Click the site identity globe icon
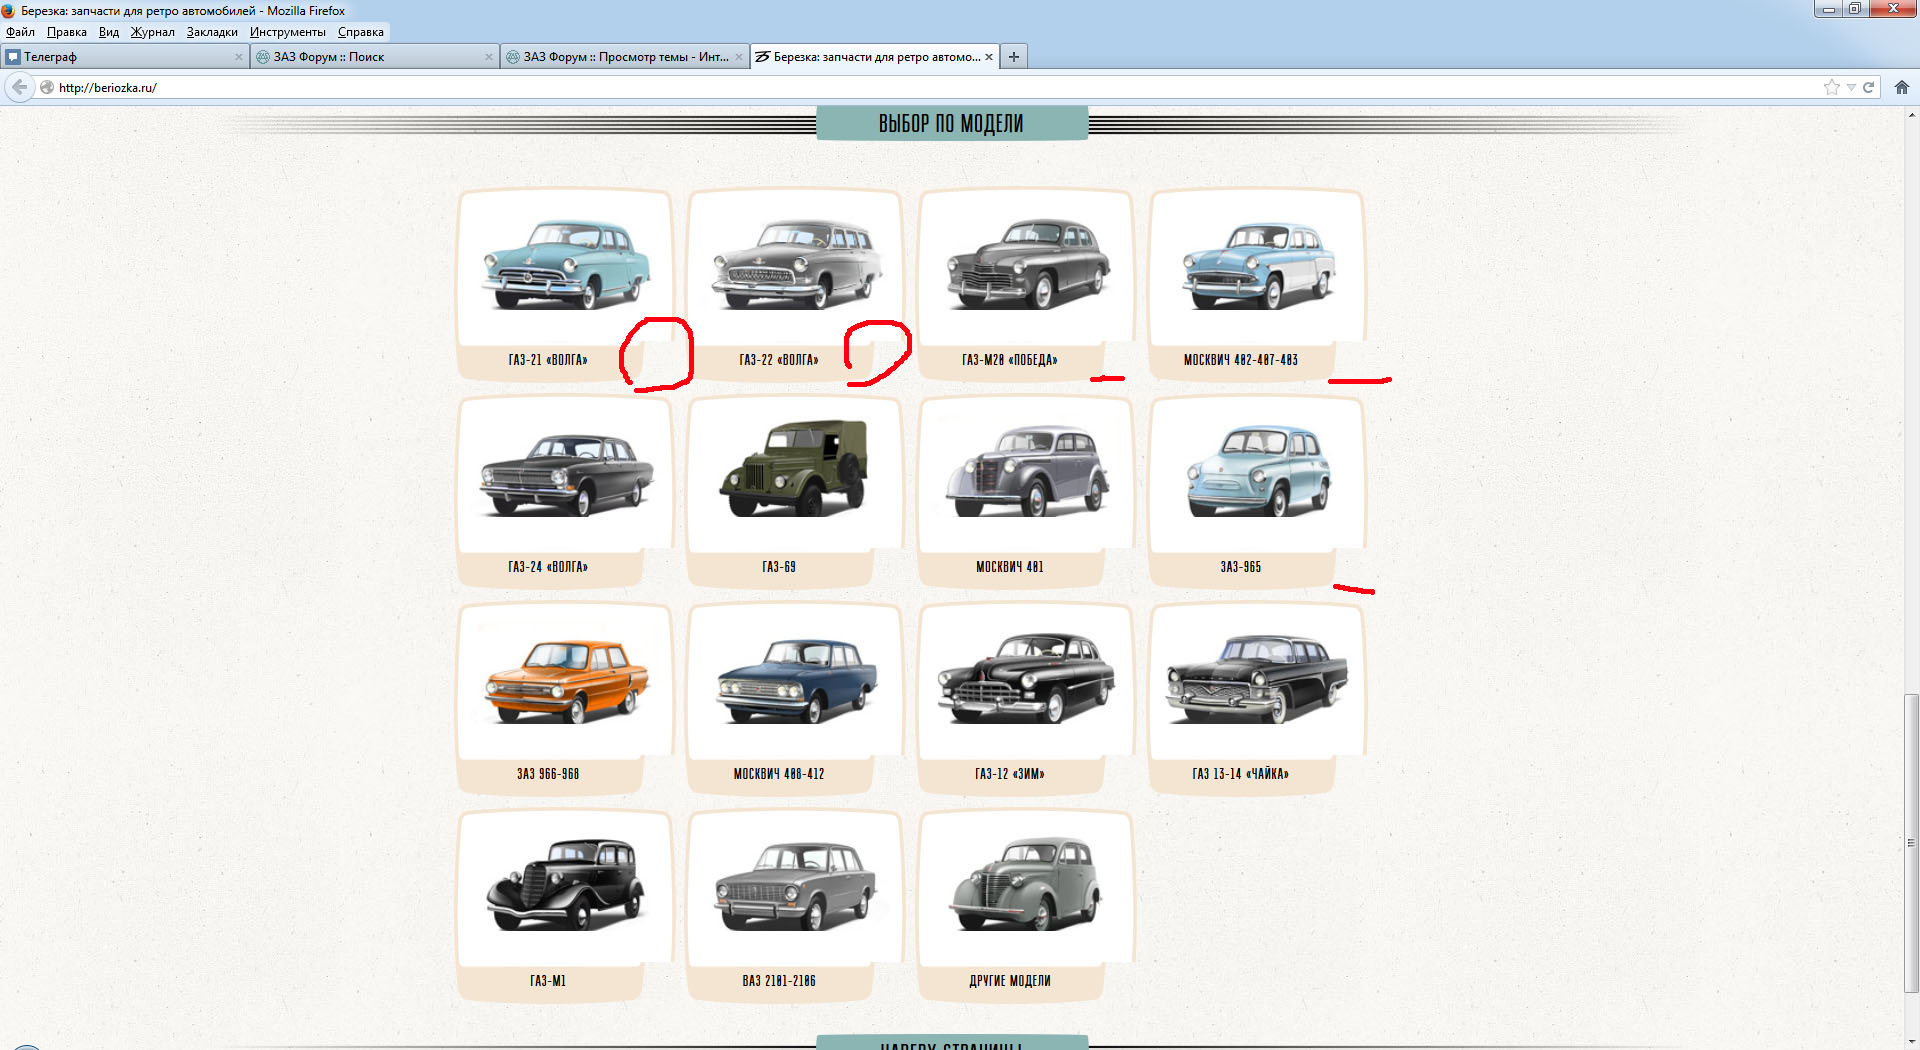The width and height of the screenshot is (1920, 1050). pyautogui.click(x=46, y=87)
